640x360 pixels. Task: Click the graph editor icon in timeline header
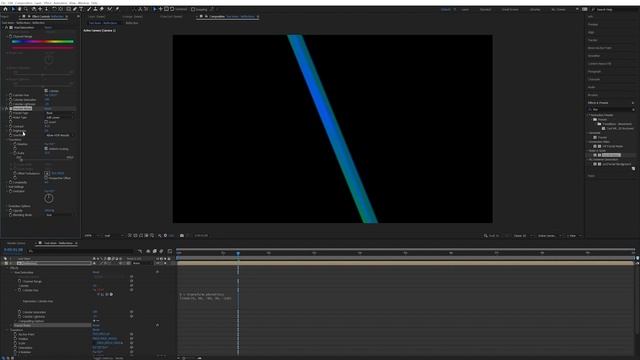pyautogui.click(x=170, y=251)
